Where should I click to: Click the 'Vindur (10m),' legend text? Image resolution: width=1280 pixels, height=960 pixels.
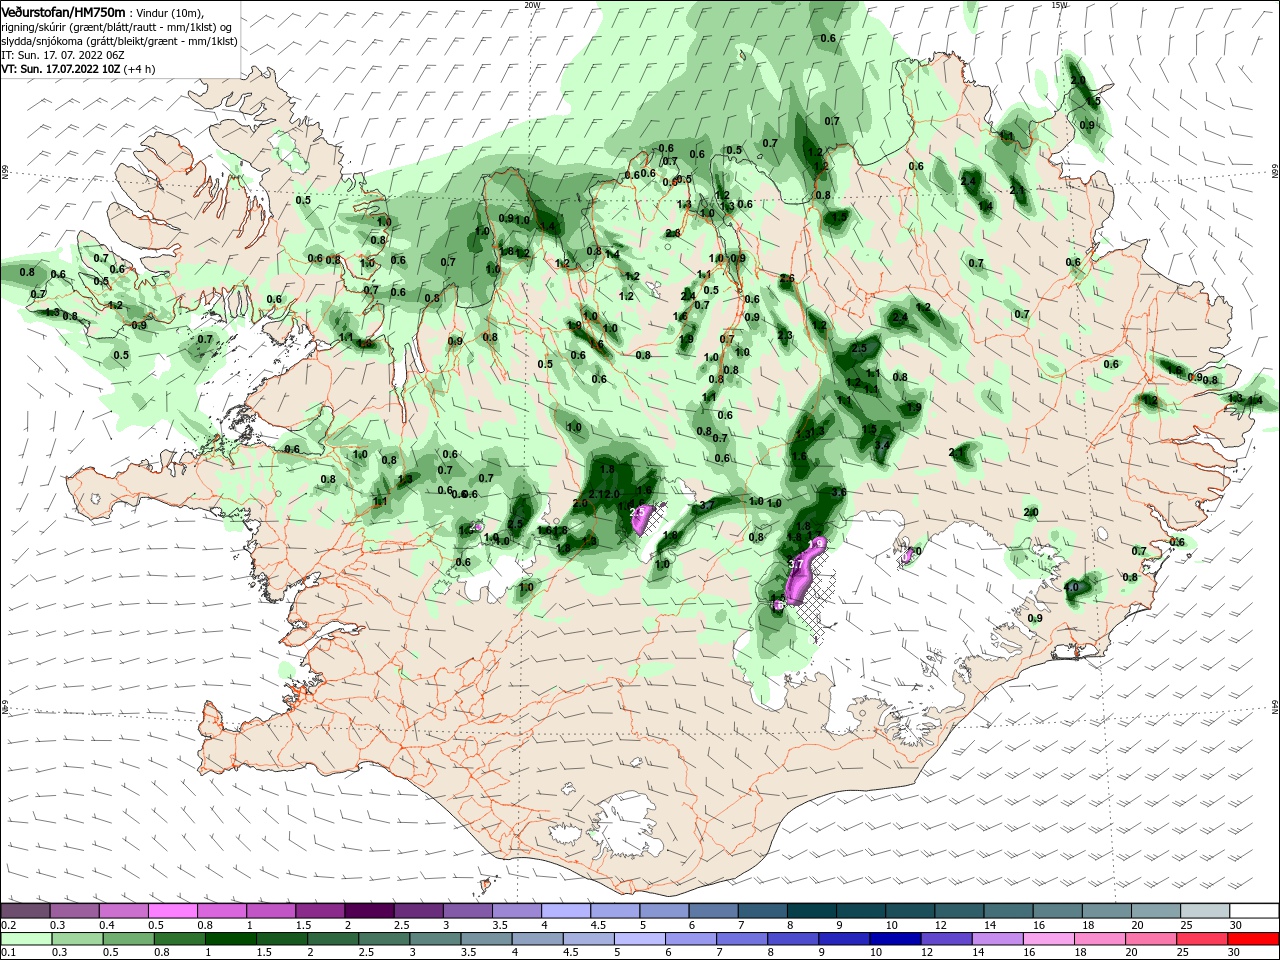pyautogui.click(x=169, y=12)
